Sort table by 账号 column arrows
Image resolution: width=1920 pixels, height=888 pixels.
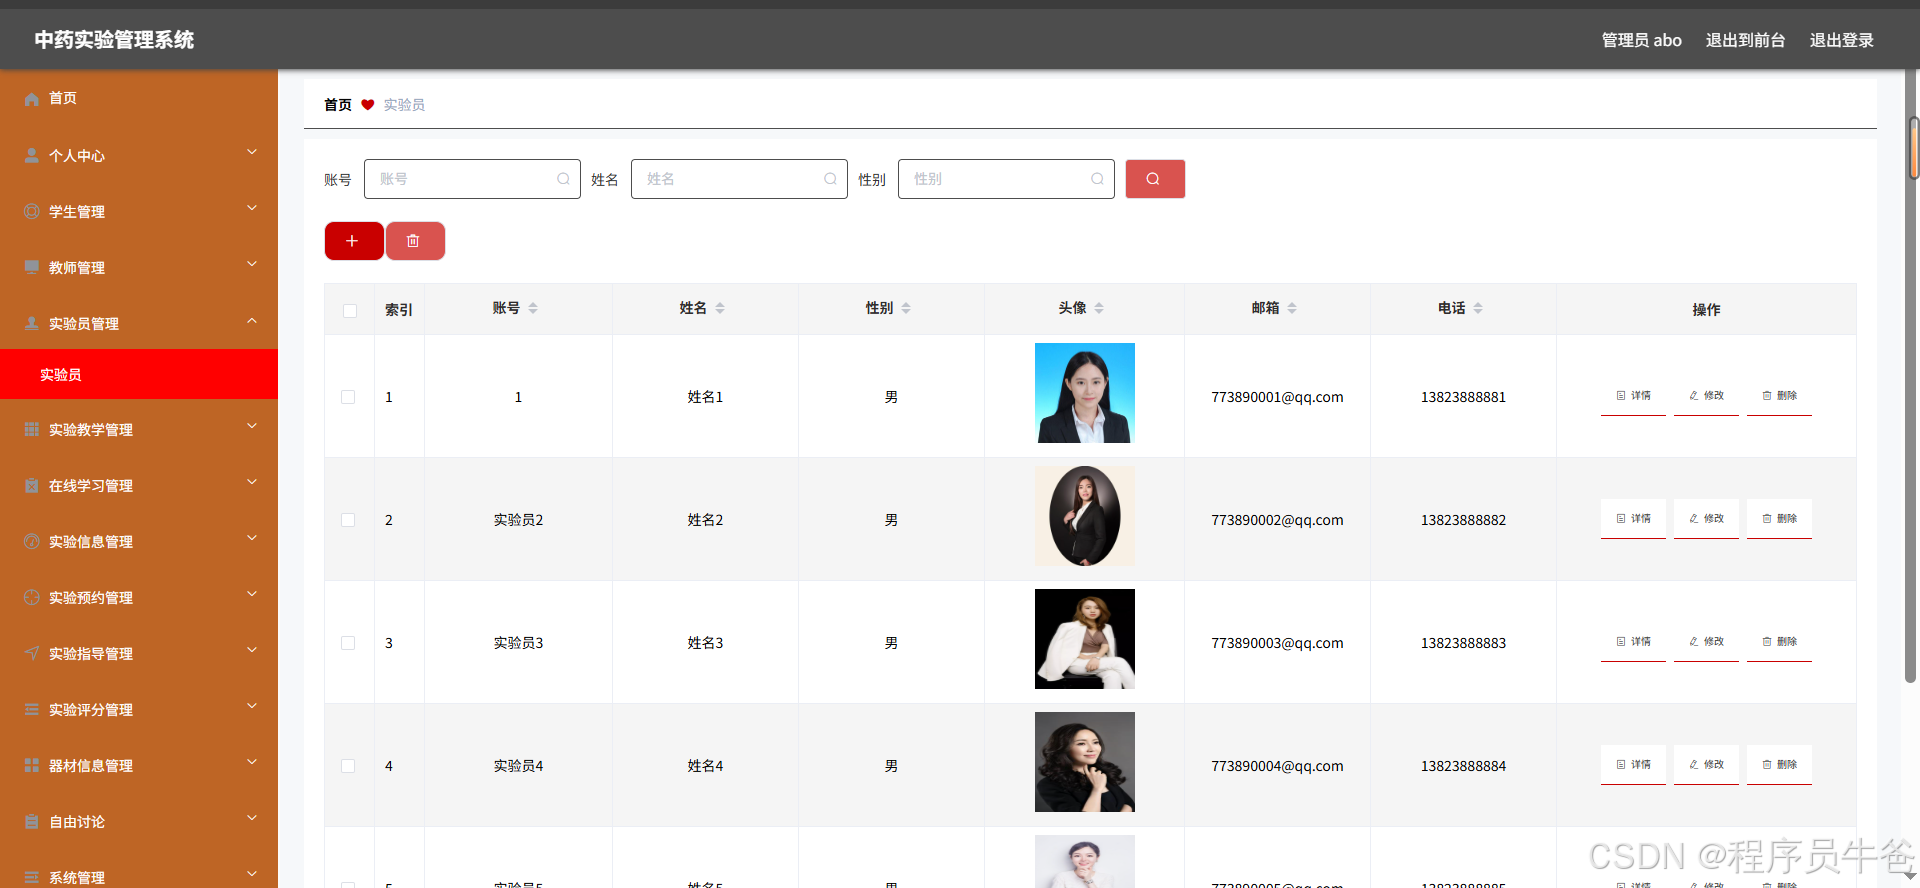coord(533,308)
